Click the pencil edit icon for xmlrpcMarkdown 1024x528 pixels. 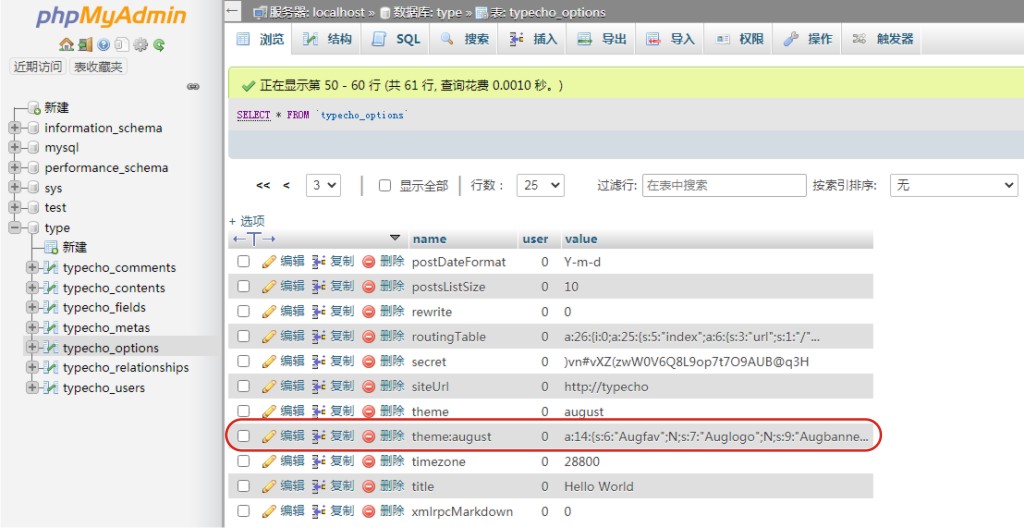tap(269, 511)
